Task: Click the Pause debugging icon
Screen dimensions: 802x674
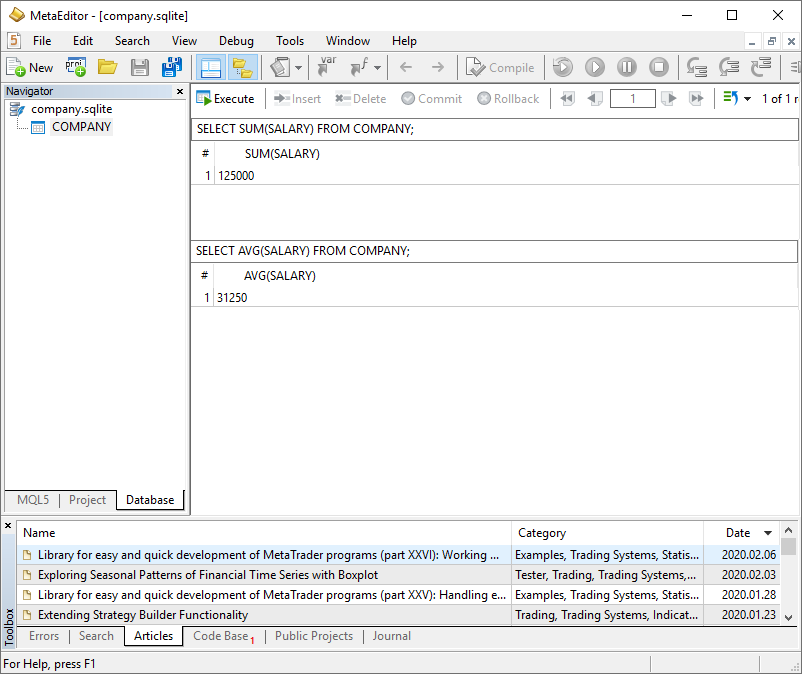Action: pos(627,68)
